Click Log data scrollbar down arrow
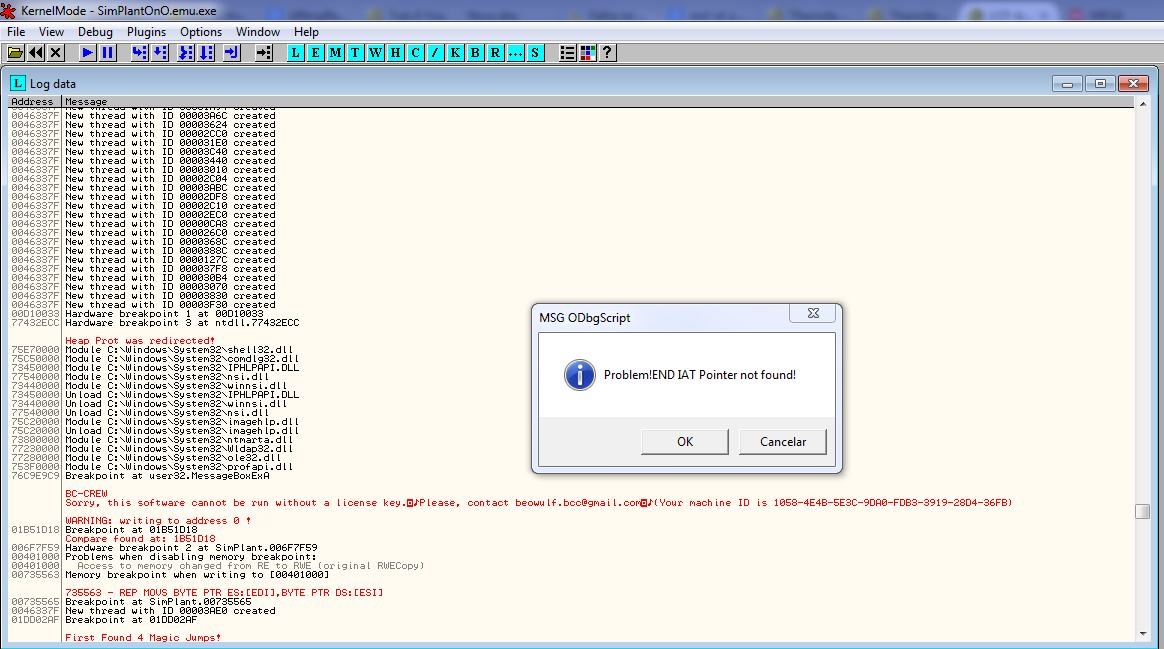The width and height of the screenshot is (1164, 649). click(1142, 633)
